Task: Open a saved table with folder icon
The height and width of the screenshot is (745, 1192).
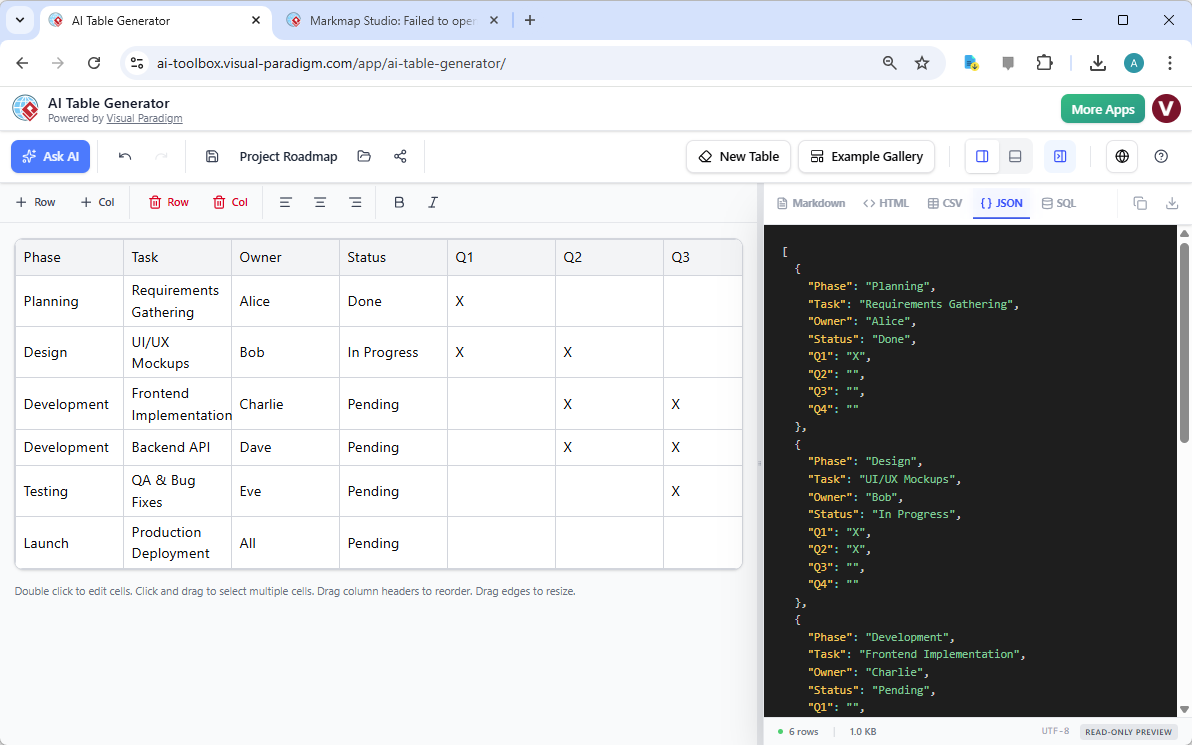Action: coord(363,156)
